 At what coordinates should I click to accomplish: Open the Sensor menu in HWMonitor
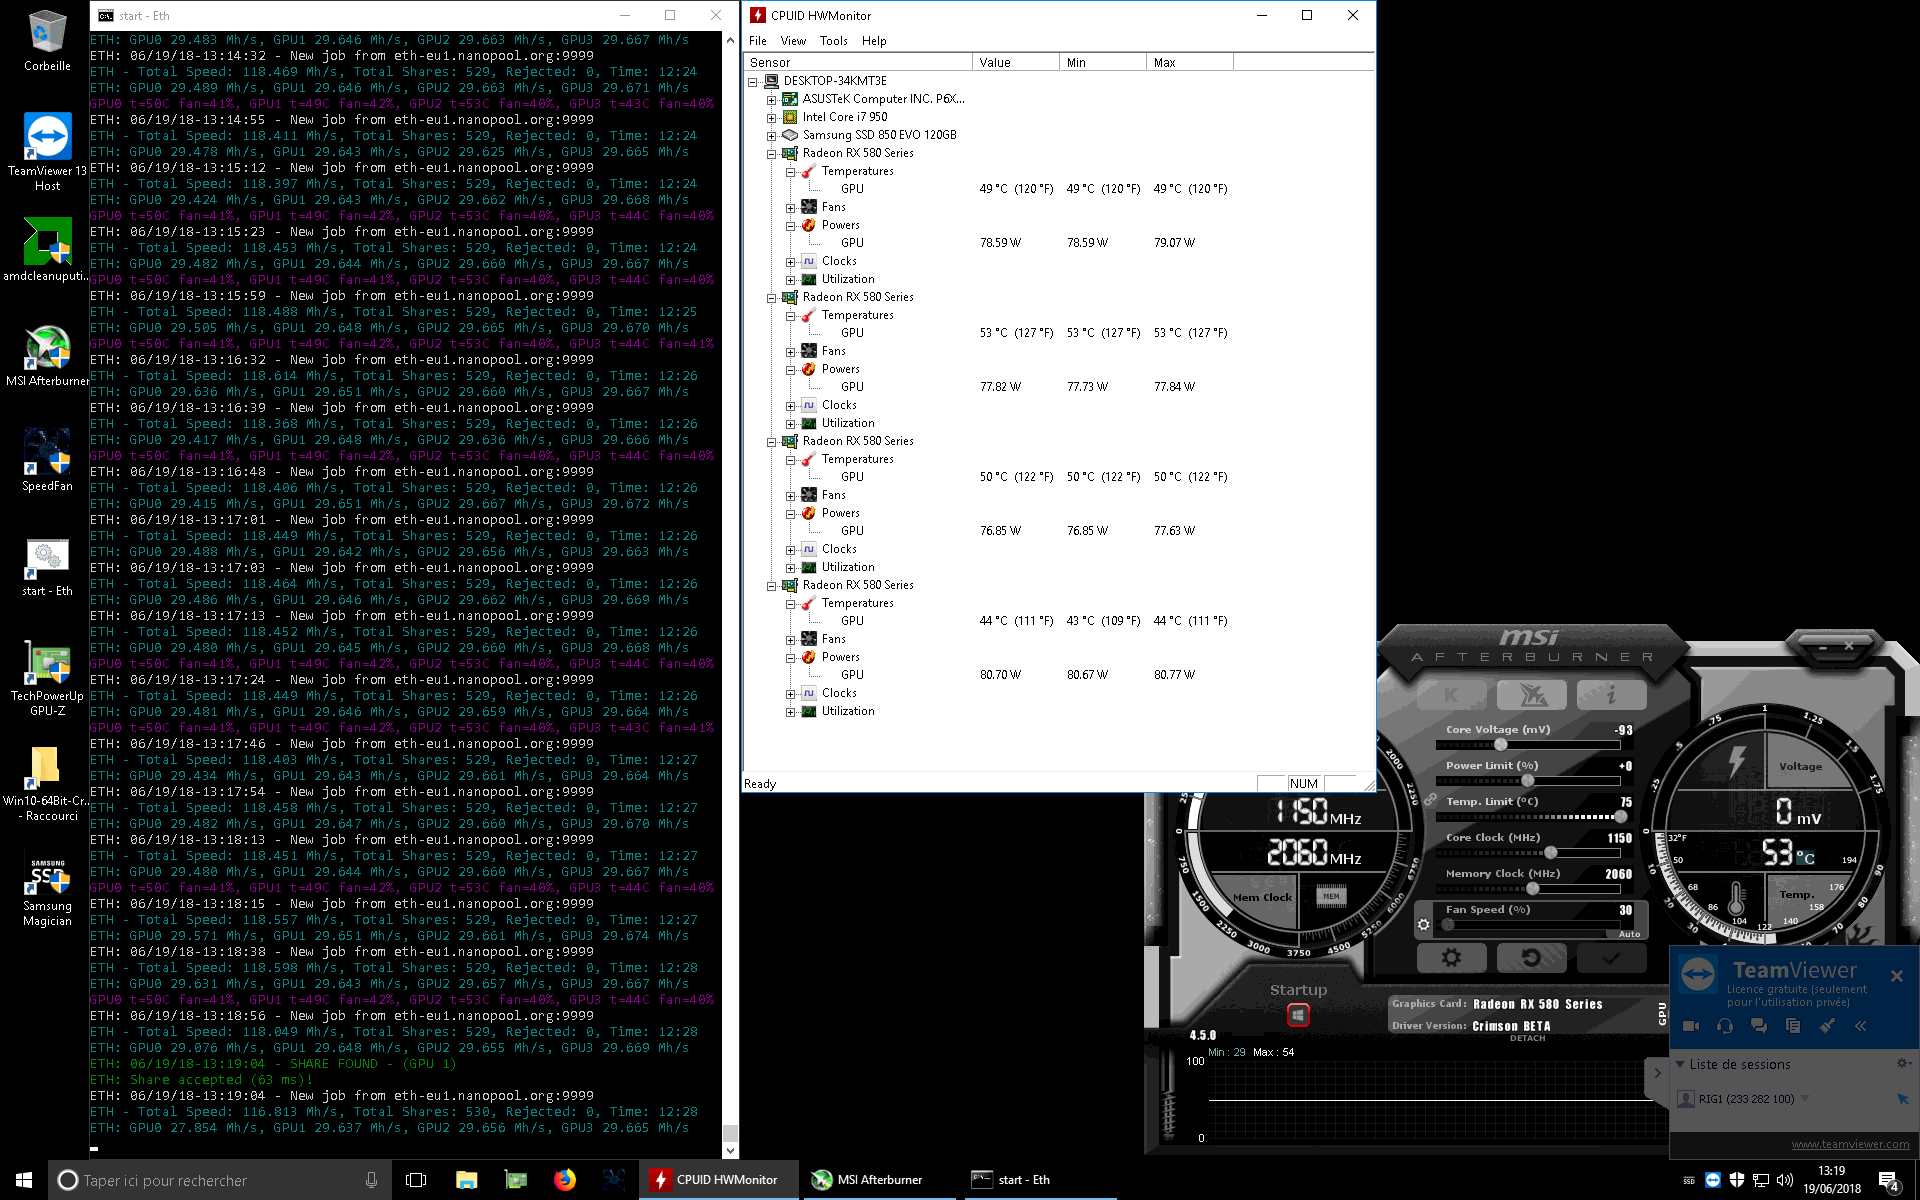[x=769, y=61]
